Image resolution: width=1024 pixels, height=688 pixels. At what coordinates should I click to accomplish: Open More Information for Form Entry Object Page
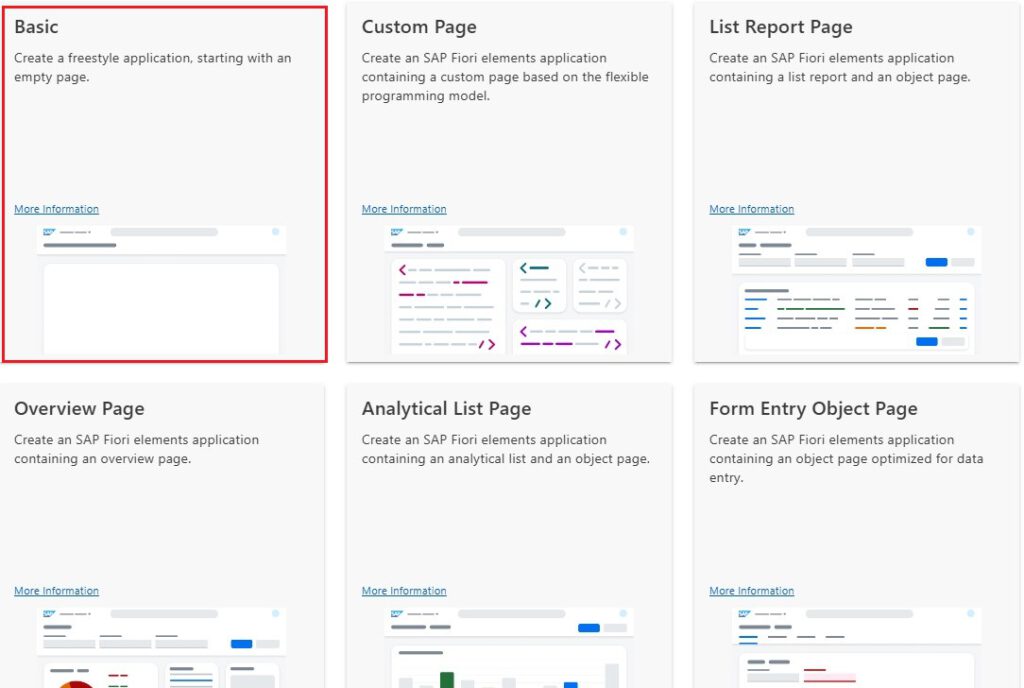(x=751, y=591)
